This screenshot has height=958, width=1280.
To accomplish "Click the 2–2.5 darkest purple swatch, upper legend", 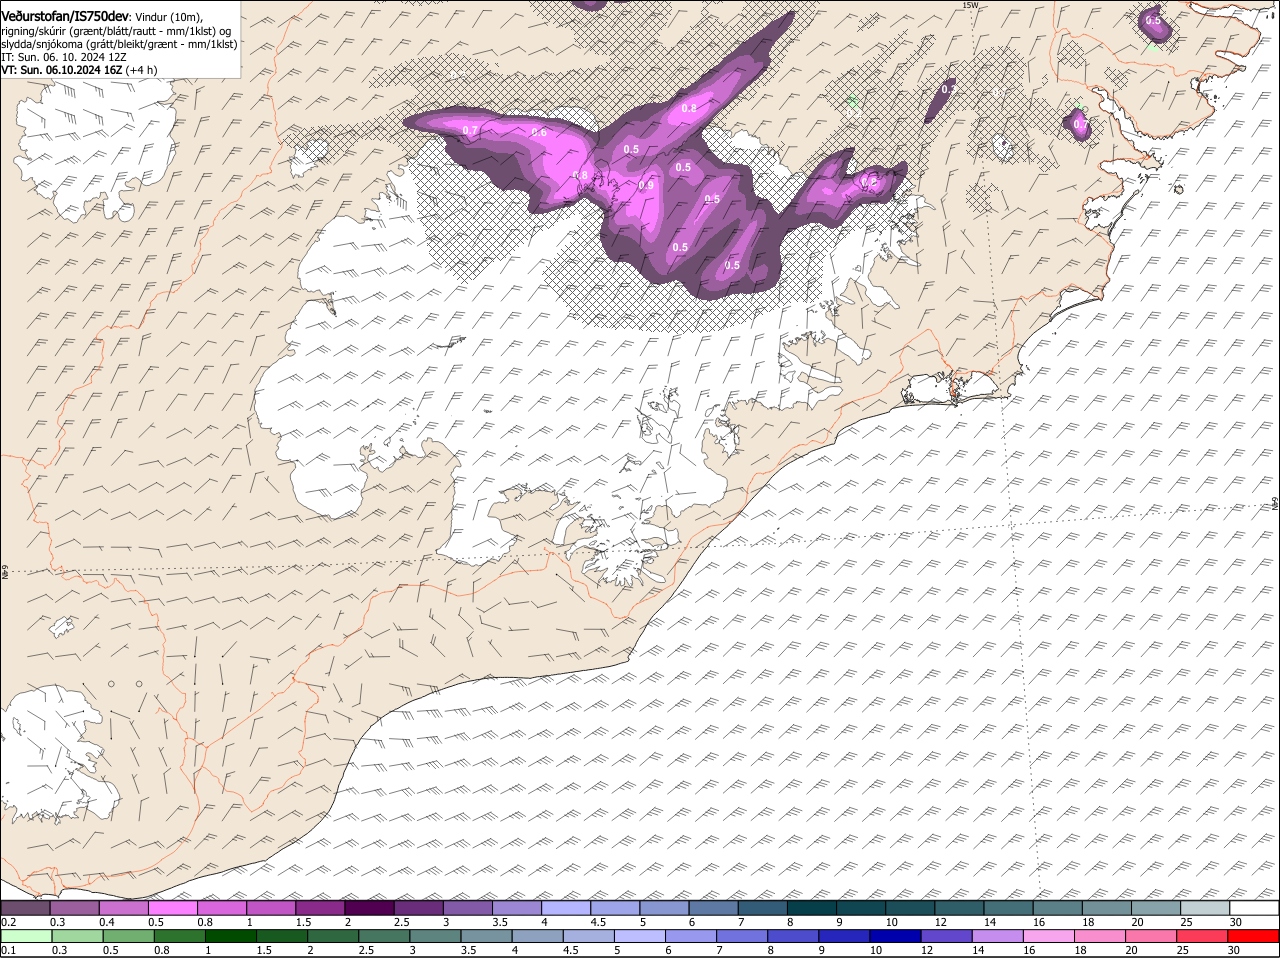I will tap(369, 908).
